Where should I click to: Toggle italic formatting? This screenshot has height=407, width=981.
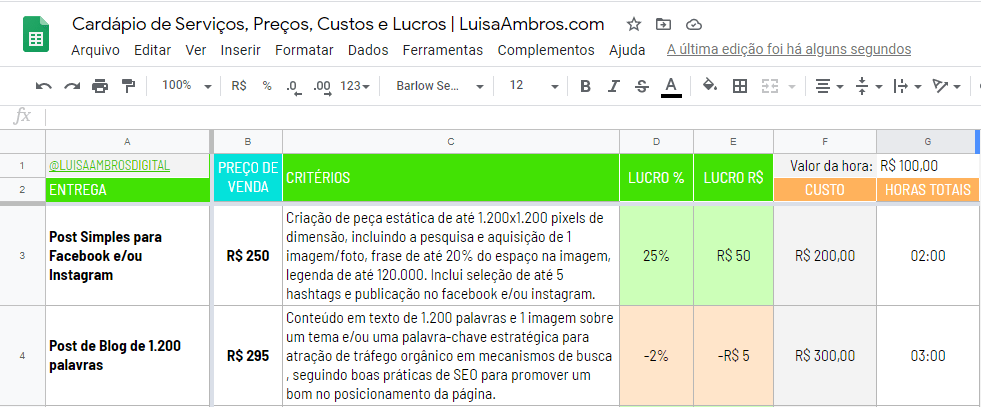pos(614,87)
